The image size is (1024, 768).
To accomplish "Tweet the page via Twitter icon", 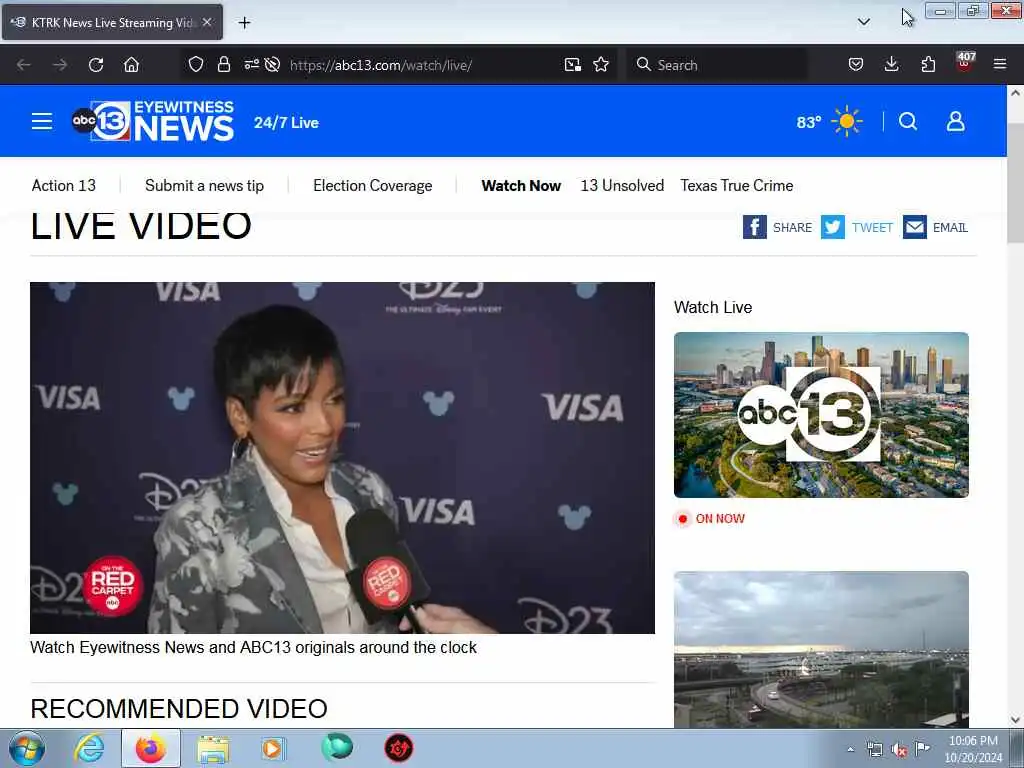I will (x=833, y=227).
